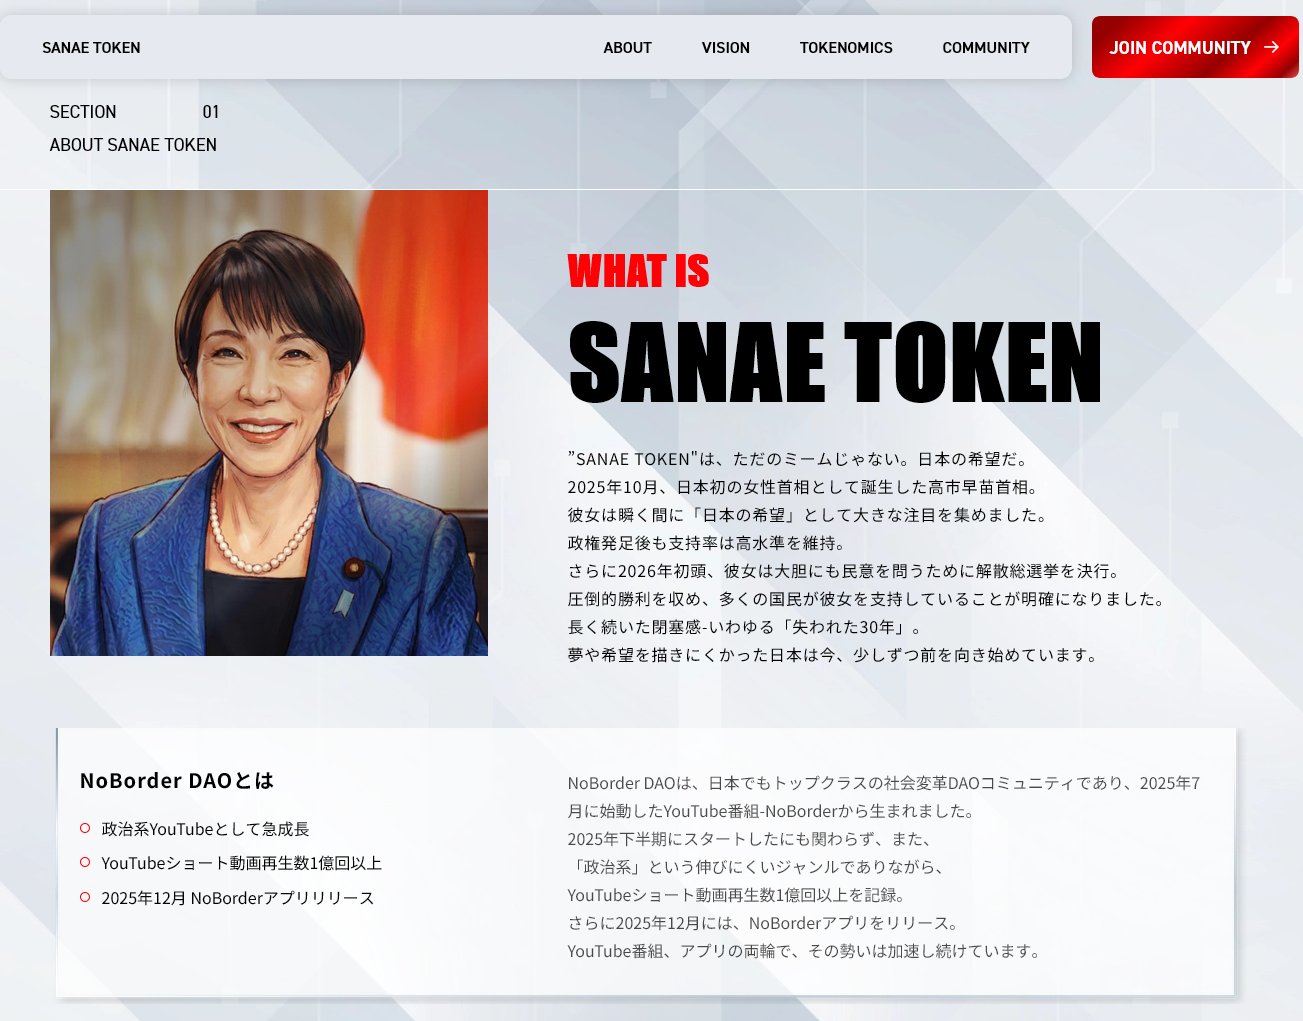Screen dimensions: 1303x1021
Task: Click the red WHAT IS heading
Action: point(638,272)
